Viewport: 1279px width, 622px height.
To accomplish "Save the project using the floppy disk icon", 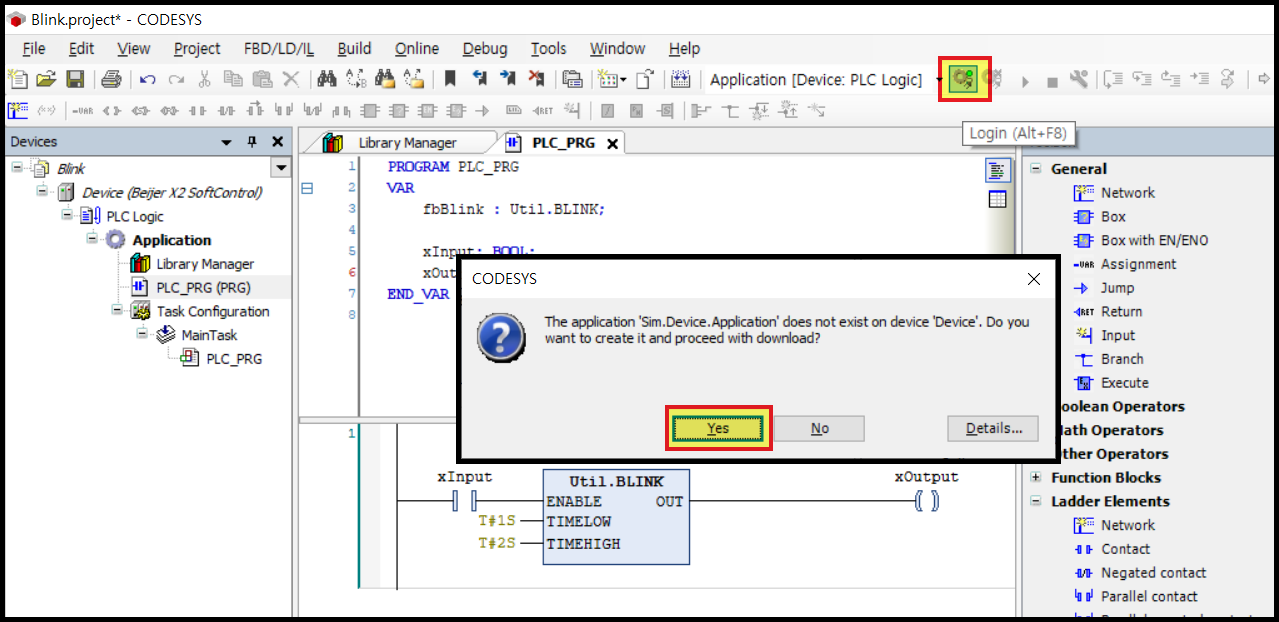I will [75, 79].
